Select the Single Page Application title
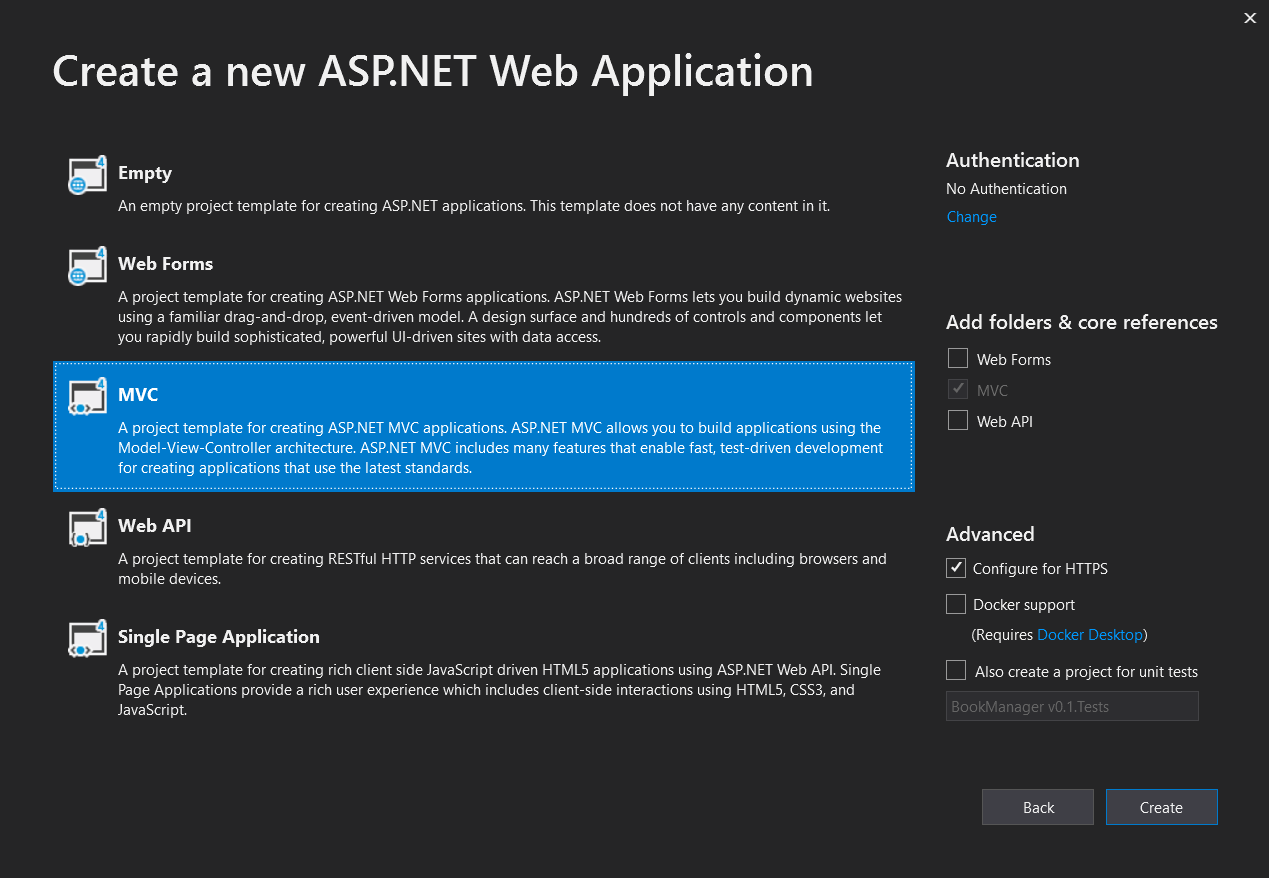The height and width of the screenshot is (878, 1269). point(218,637)
